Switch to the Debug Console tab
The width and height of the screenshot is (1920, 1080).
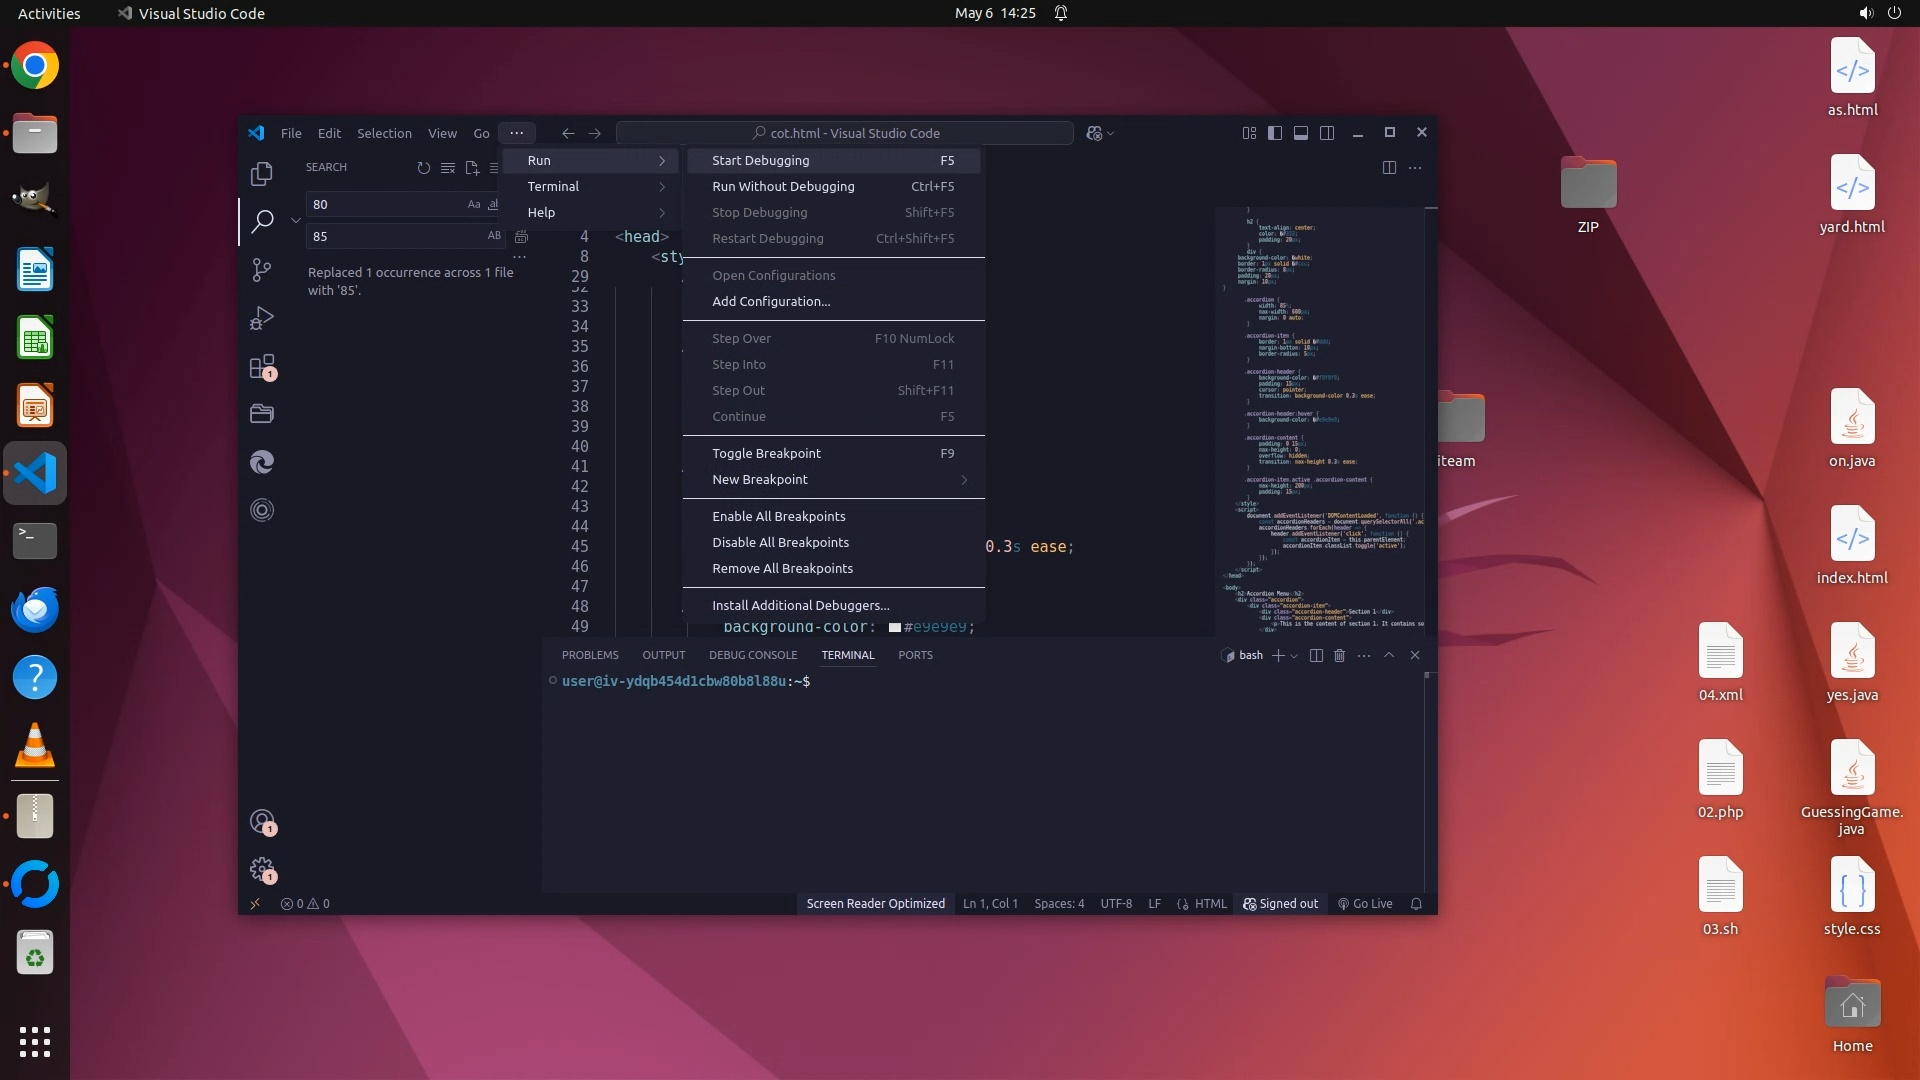[x=752, y=655]
